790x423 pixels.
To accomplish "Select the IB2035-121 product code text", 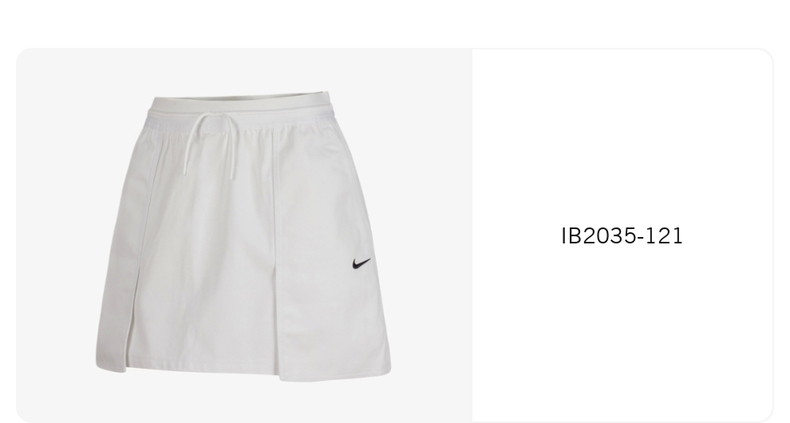I will [x=622, y=236].
